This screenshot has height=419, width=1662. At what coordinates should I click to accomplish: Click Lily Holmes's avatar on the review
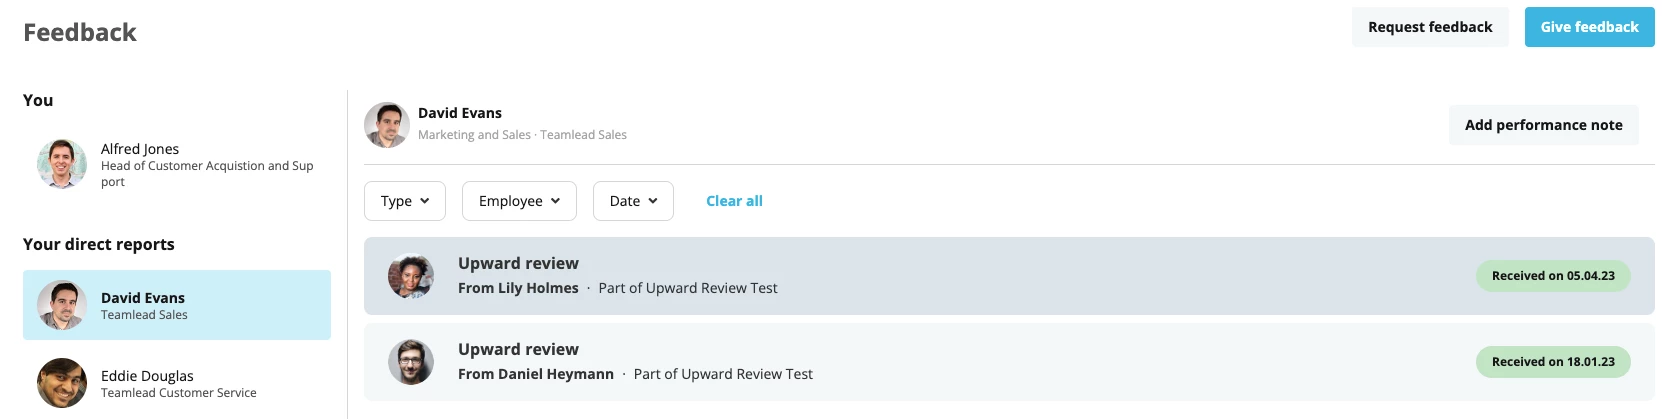tap(411, 276)
